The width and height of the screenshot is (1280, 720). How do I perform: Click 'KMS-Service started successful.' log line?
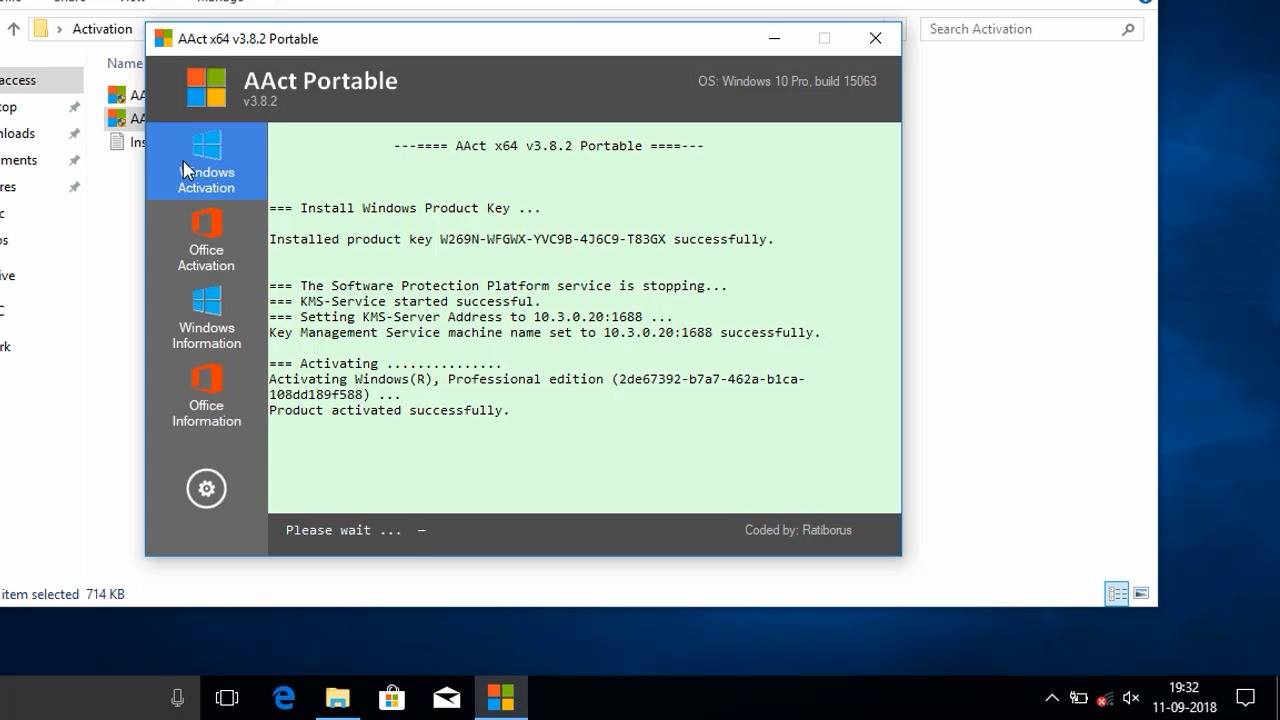tap(405, 302)
